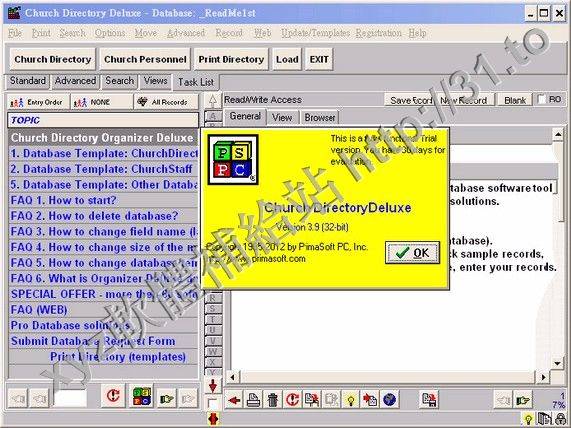Click the NONE sort button
Viewport: 571px width, 428px height.
coord(102,102)
